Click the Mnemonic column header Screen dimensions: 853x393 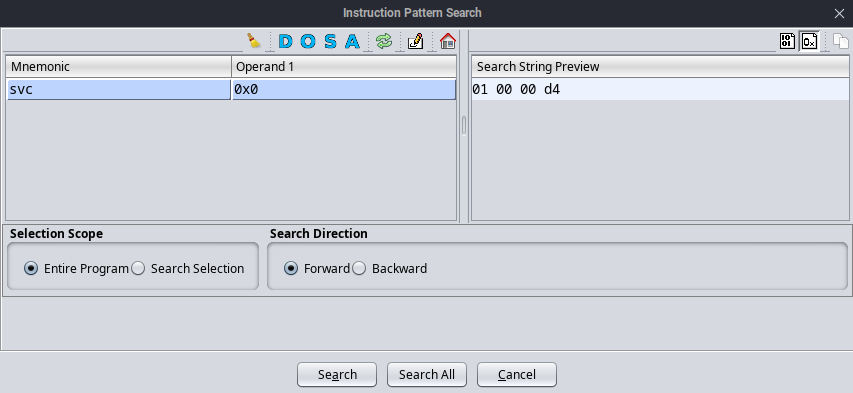pos(119,66)
